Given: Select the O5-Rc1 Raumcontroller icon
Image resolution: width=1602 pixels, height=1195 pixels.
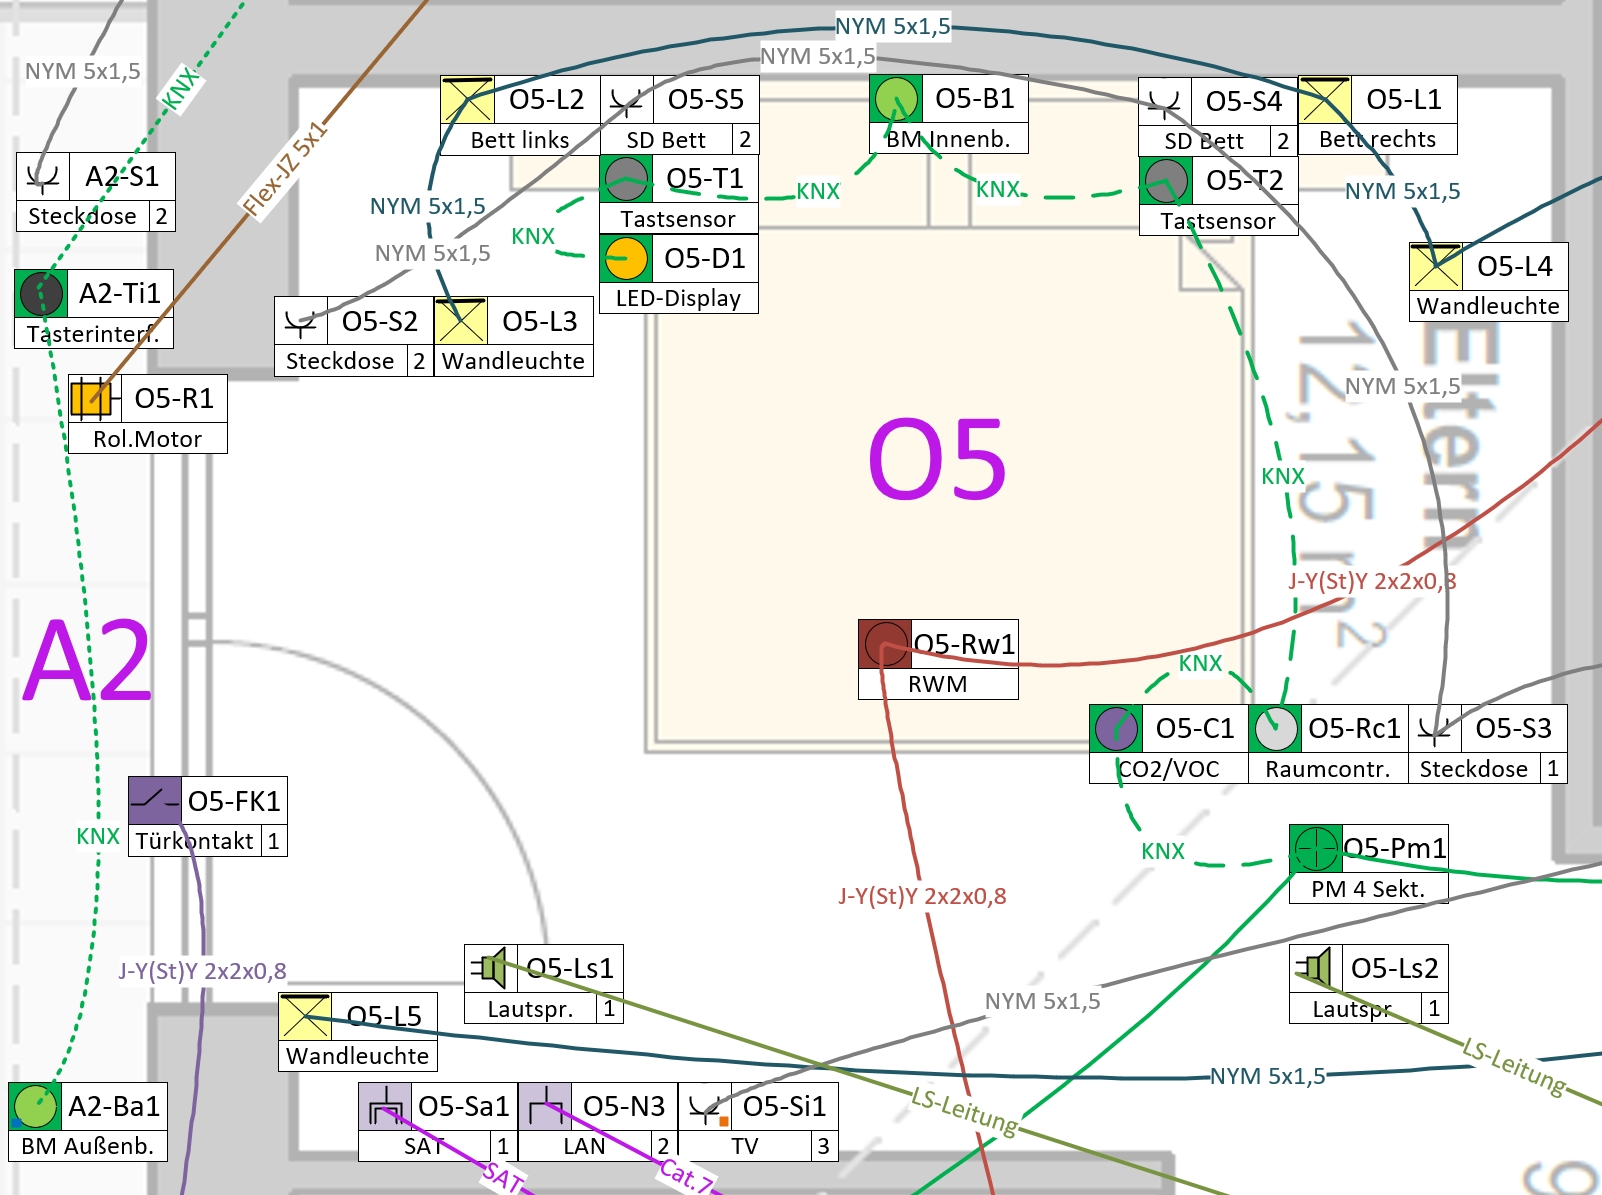Looking at the screenshot, I should [1275, 729].
